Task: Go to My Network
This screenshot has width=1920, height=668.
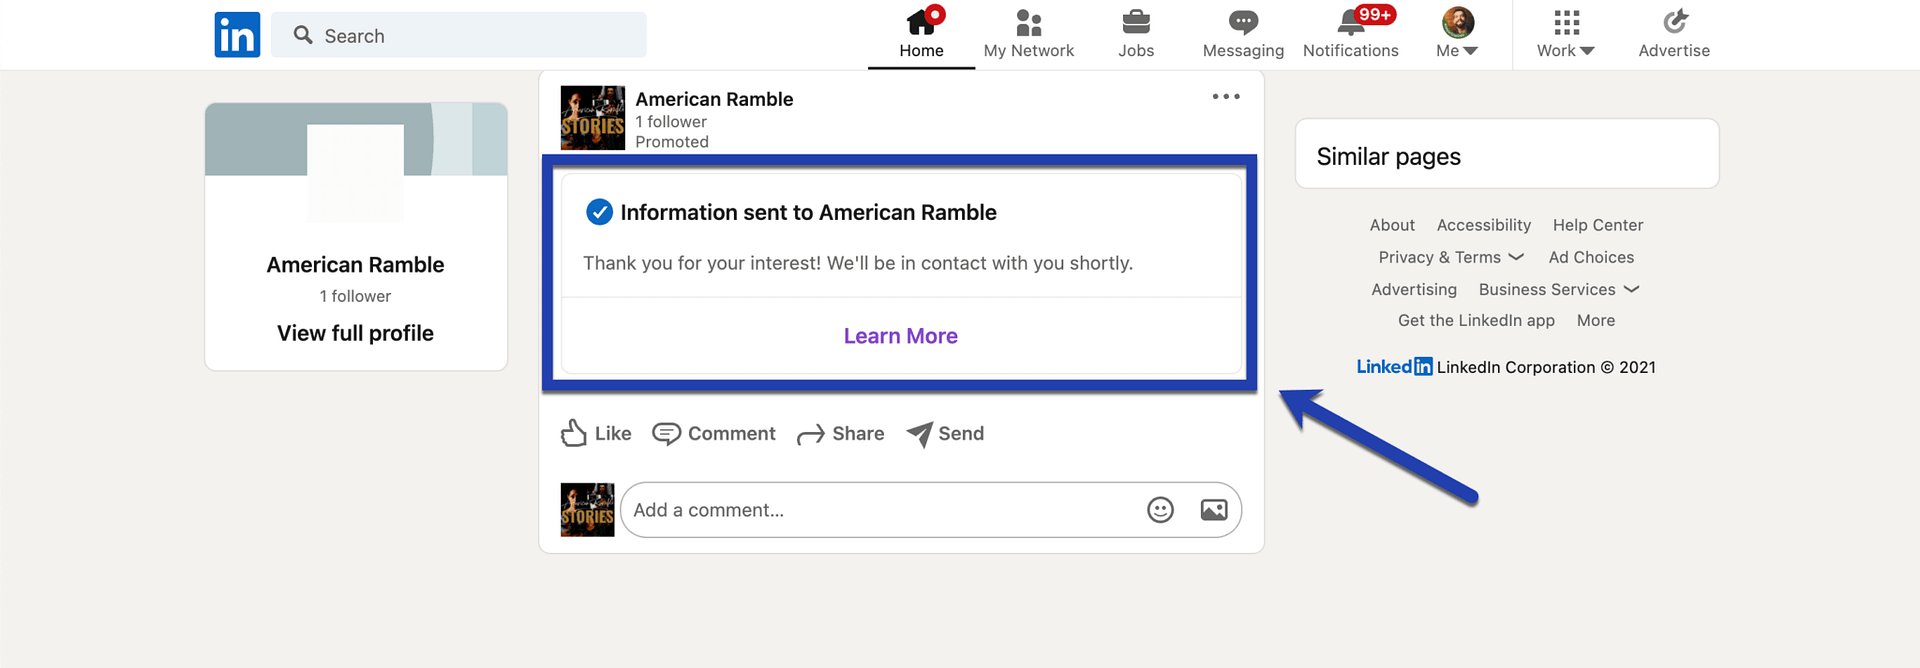Action: coord(1028,35)
